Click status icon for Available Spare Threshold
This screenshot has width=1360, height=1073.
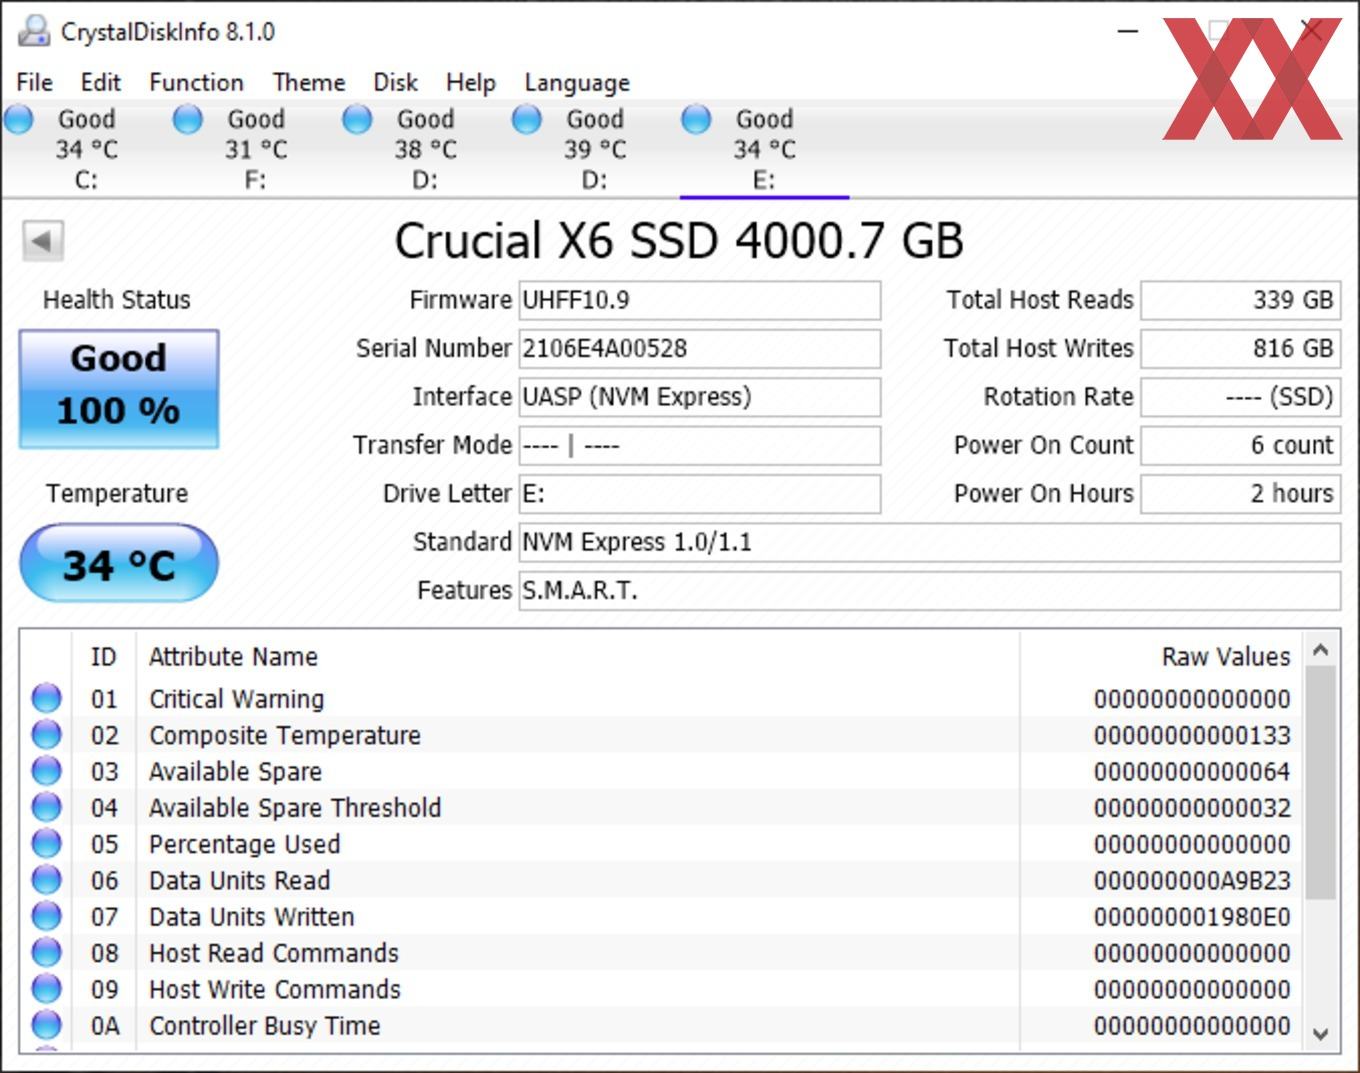tap(46, 807)
